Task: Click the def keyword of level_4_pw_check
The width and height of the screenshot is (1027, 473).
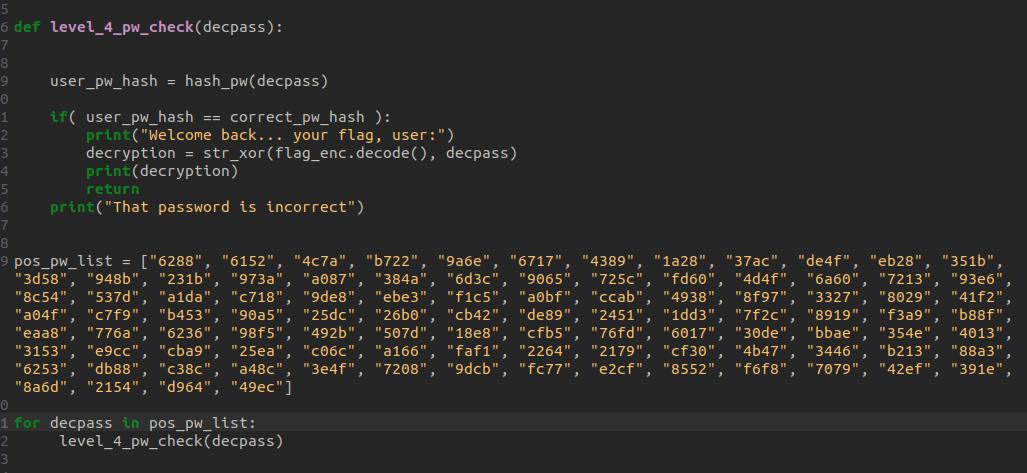Action: 27,26
